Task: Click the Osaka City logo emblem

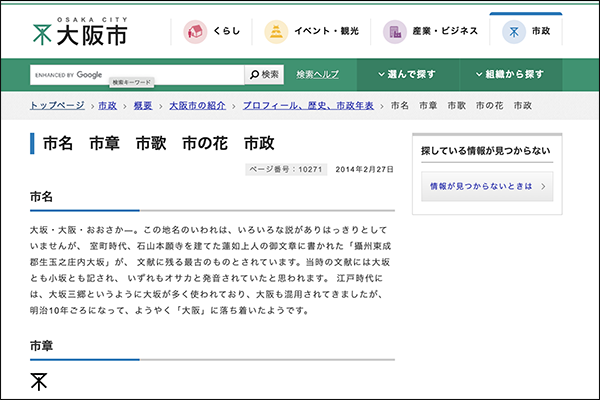Action: [x=42, y=35]
